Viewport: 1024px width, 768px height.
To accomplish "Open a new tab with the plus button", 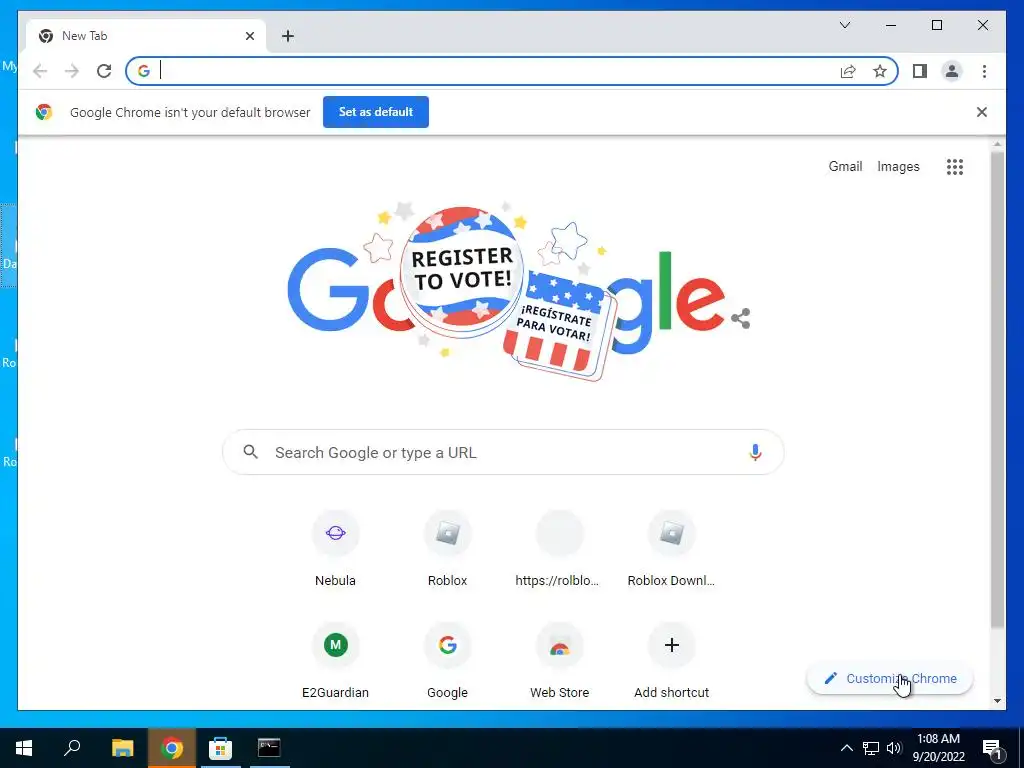I will 288,36.
